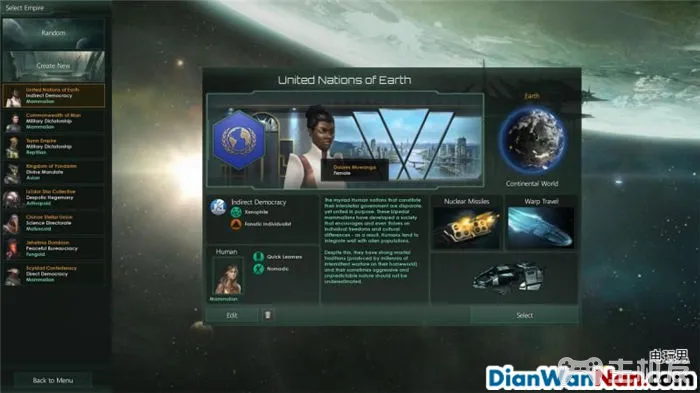Image resolution: width=700 pixels, height=393 pixels.
Task: Click the Xenophile ethic icon
Action: (236, 212)
